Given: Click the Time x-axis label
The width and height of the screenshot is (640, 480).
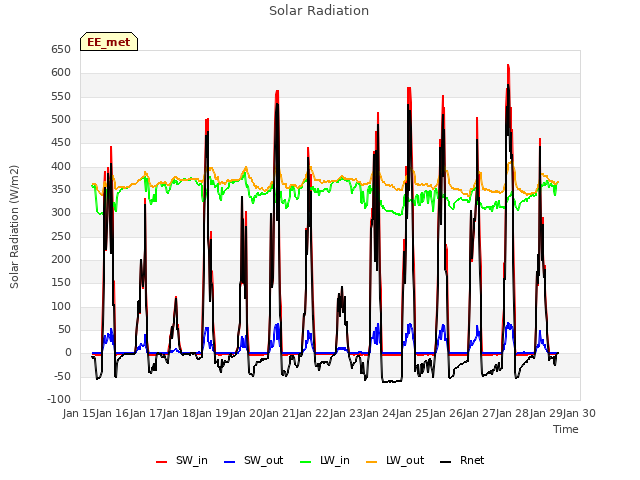Looking at the screenshot, I should coord(566,429).
